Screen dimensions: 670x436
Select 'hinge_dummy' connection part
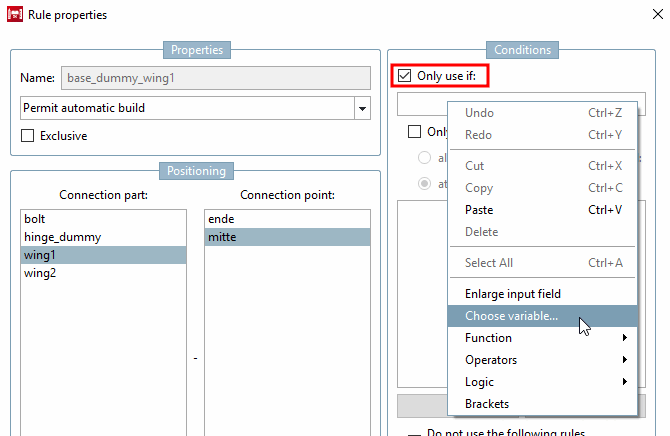[62, 237]
